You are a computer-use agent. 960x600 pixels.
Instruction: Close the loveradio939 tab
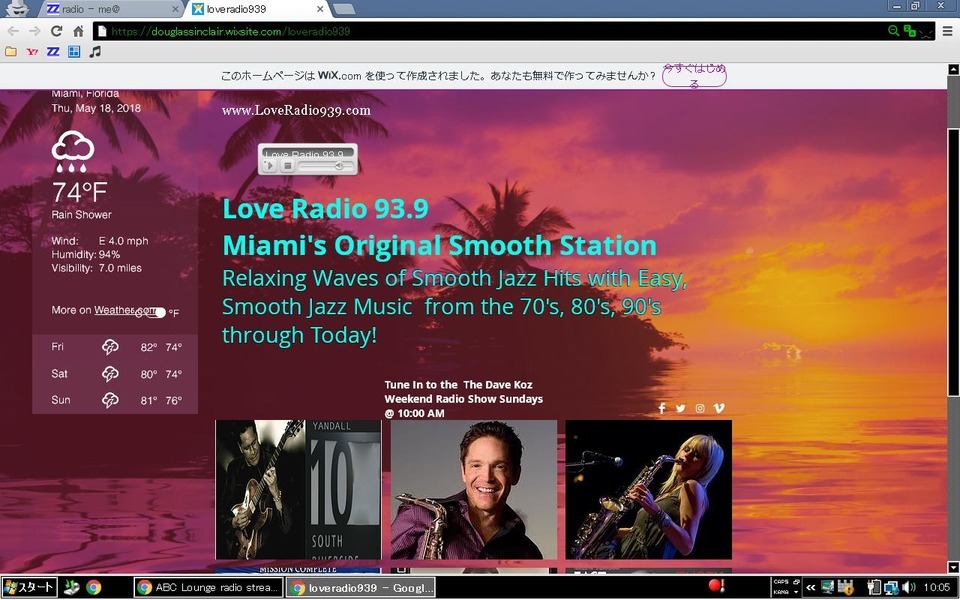click(320, 9)
